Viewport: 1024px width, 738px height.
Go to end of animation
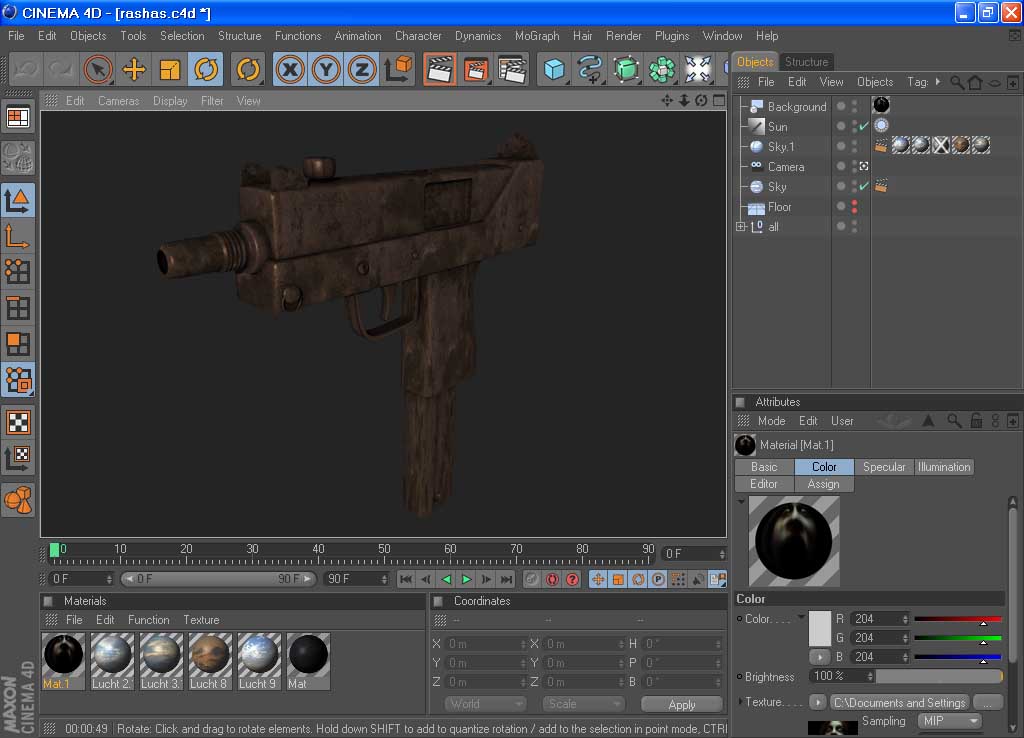(x=506, y=579)
